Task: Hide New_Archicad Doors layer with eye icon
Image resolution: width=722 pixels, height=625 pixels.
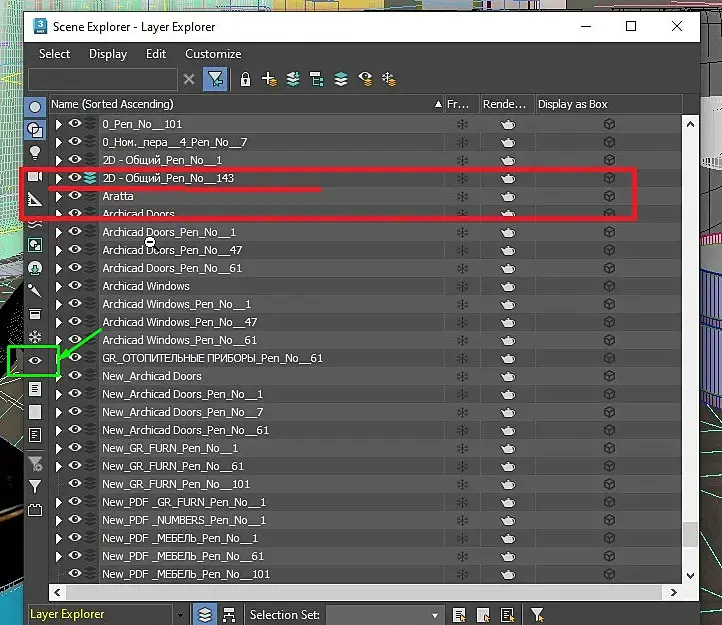Action: [75, 375]
